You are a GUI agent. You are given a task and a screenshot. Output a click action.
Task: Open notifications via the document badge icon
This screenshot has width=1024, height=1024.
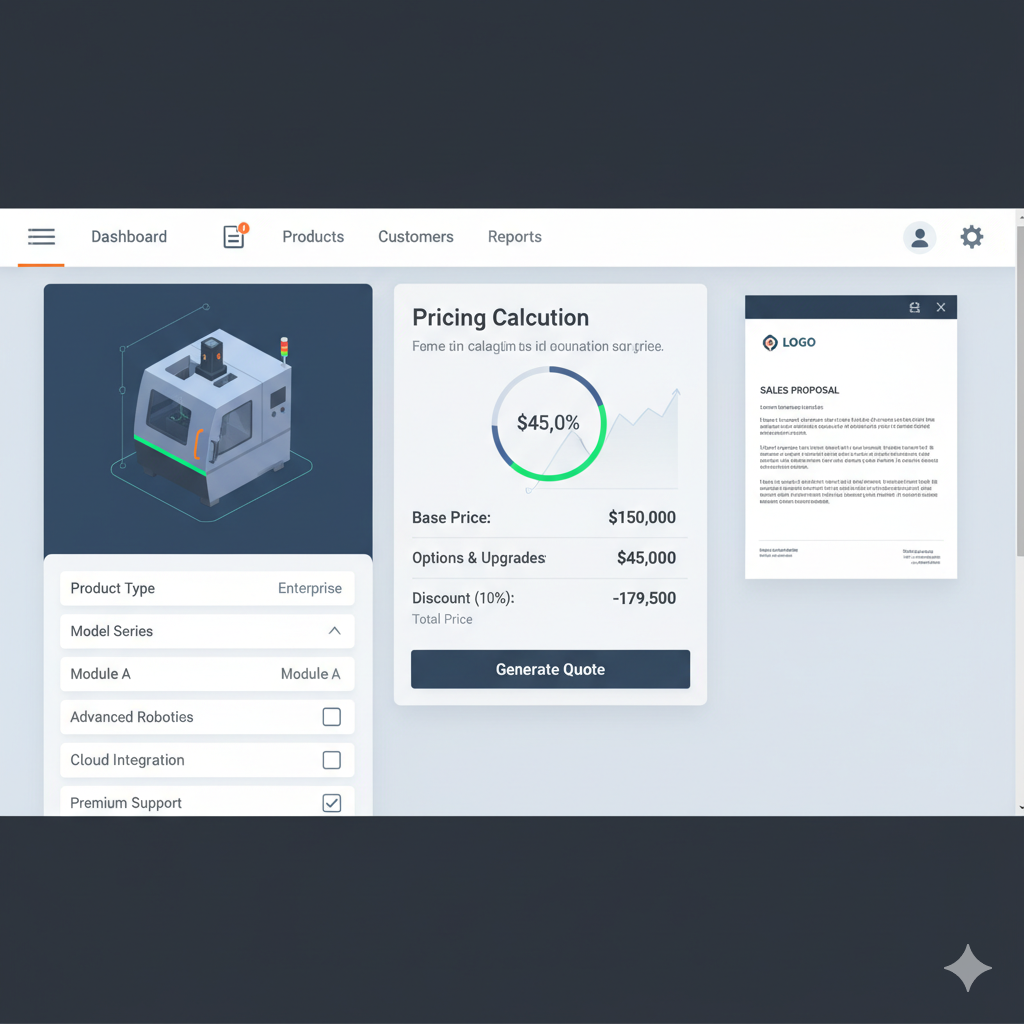click(233, 237)
